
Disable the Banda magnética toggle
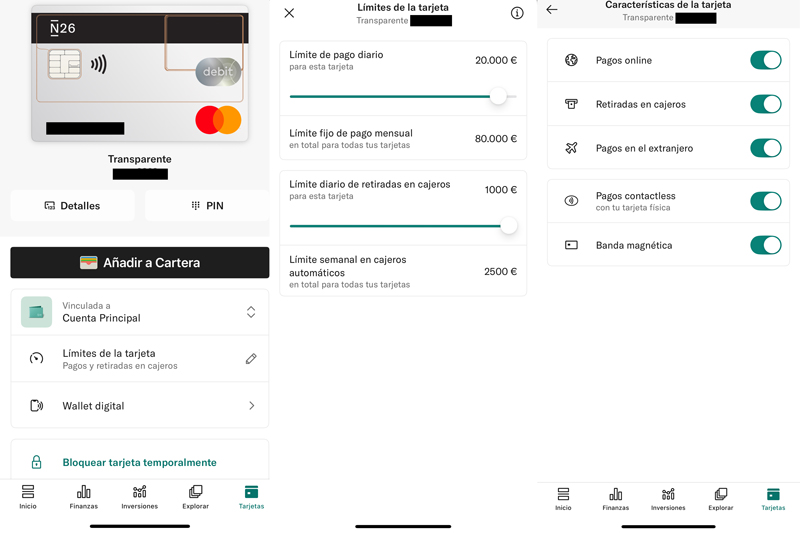(765, 245)
